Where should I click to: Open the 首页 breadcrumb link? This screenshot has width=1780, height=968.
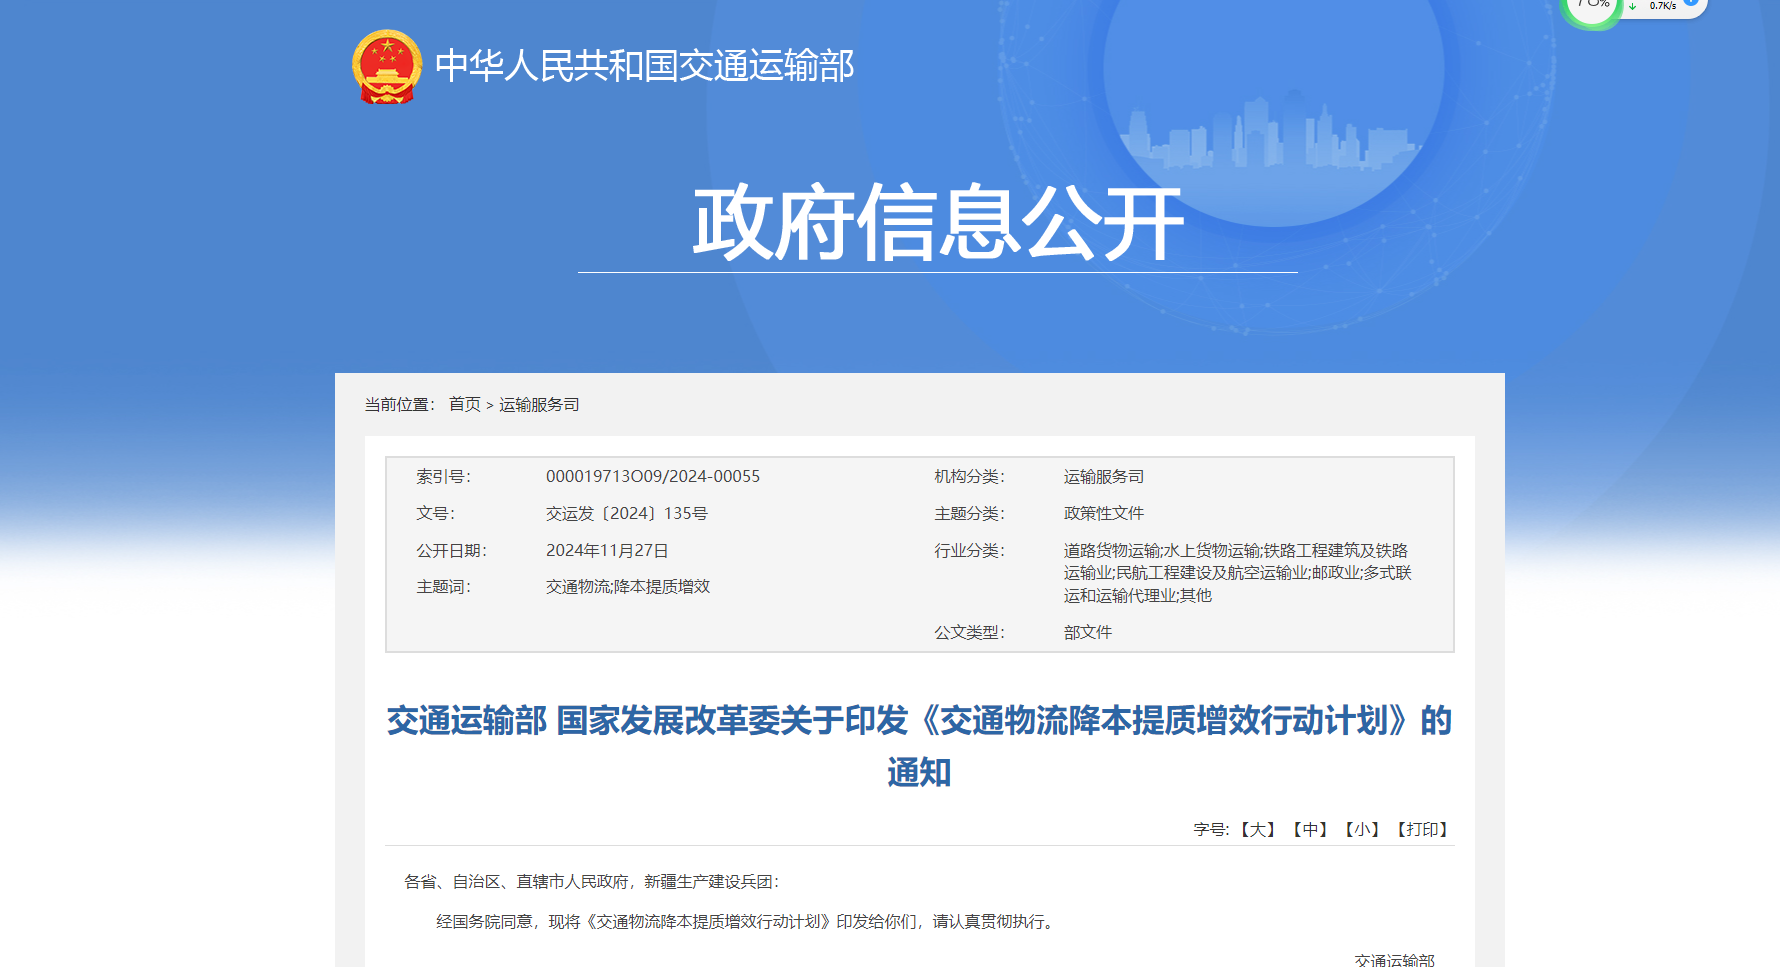[x=463, y=405]
